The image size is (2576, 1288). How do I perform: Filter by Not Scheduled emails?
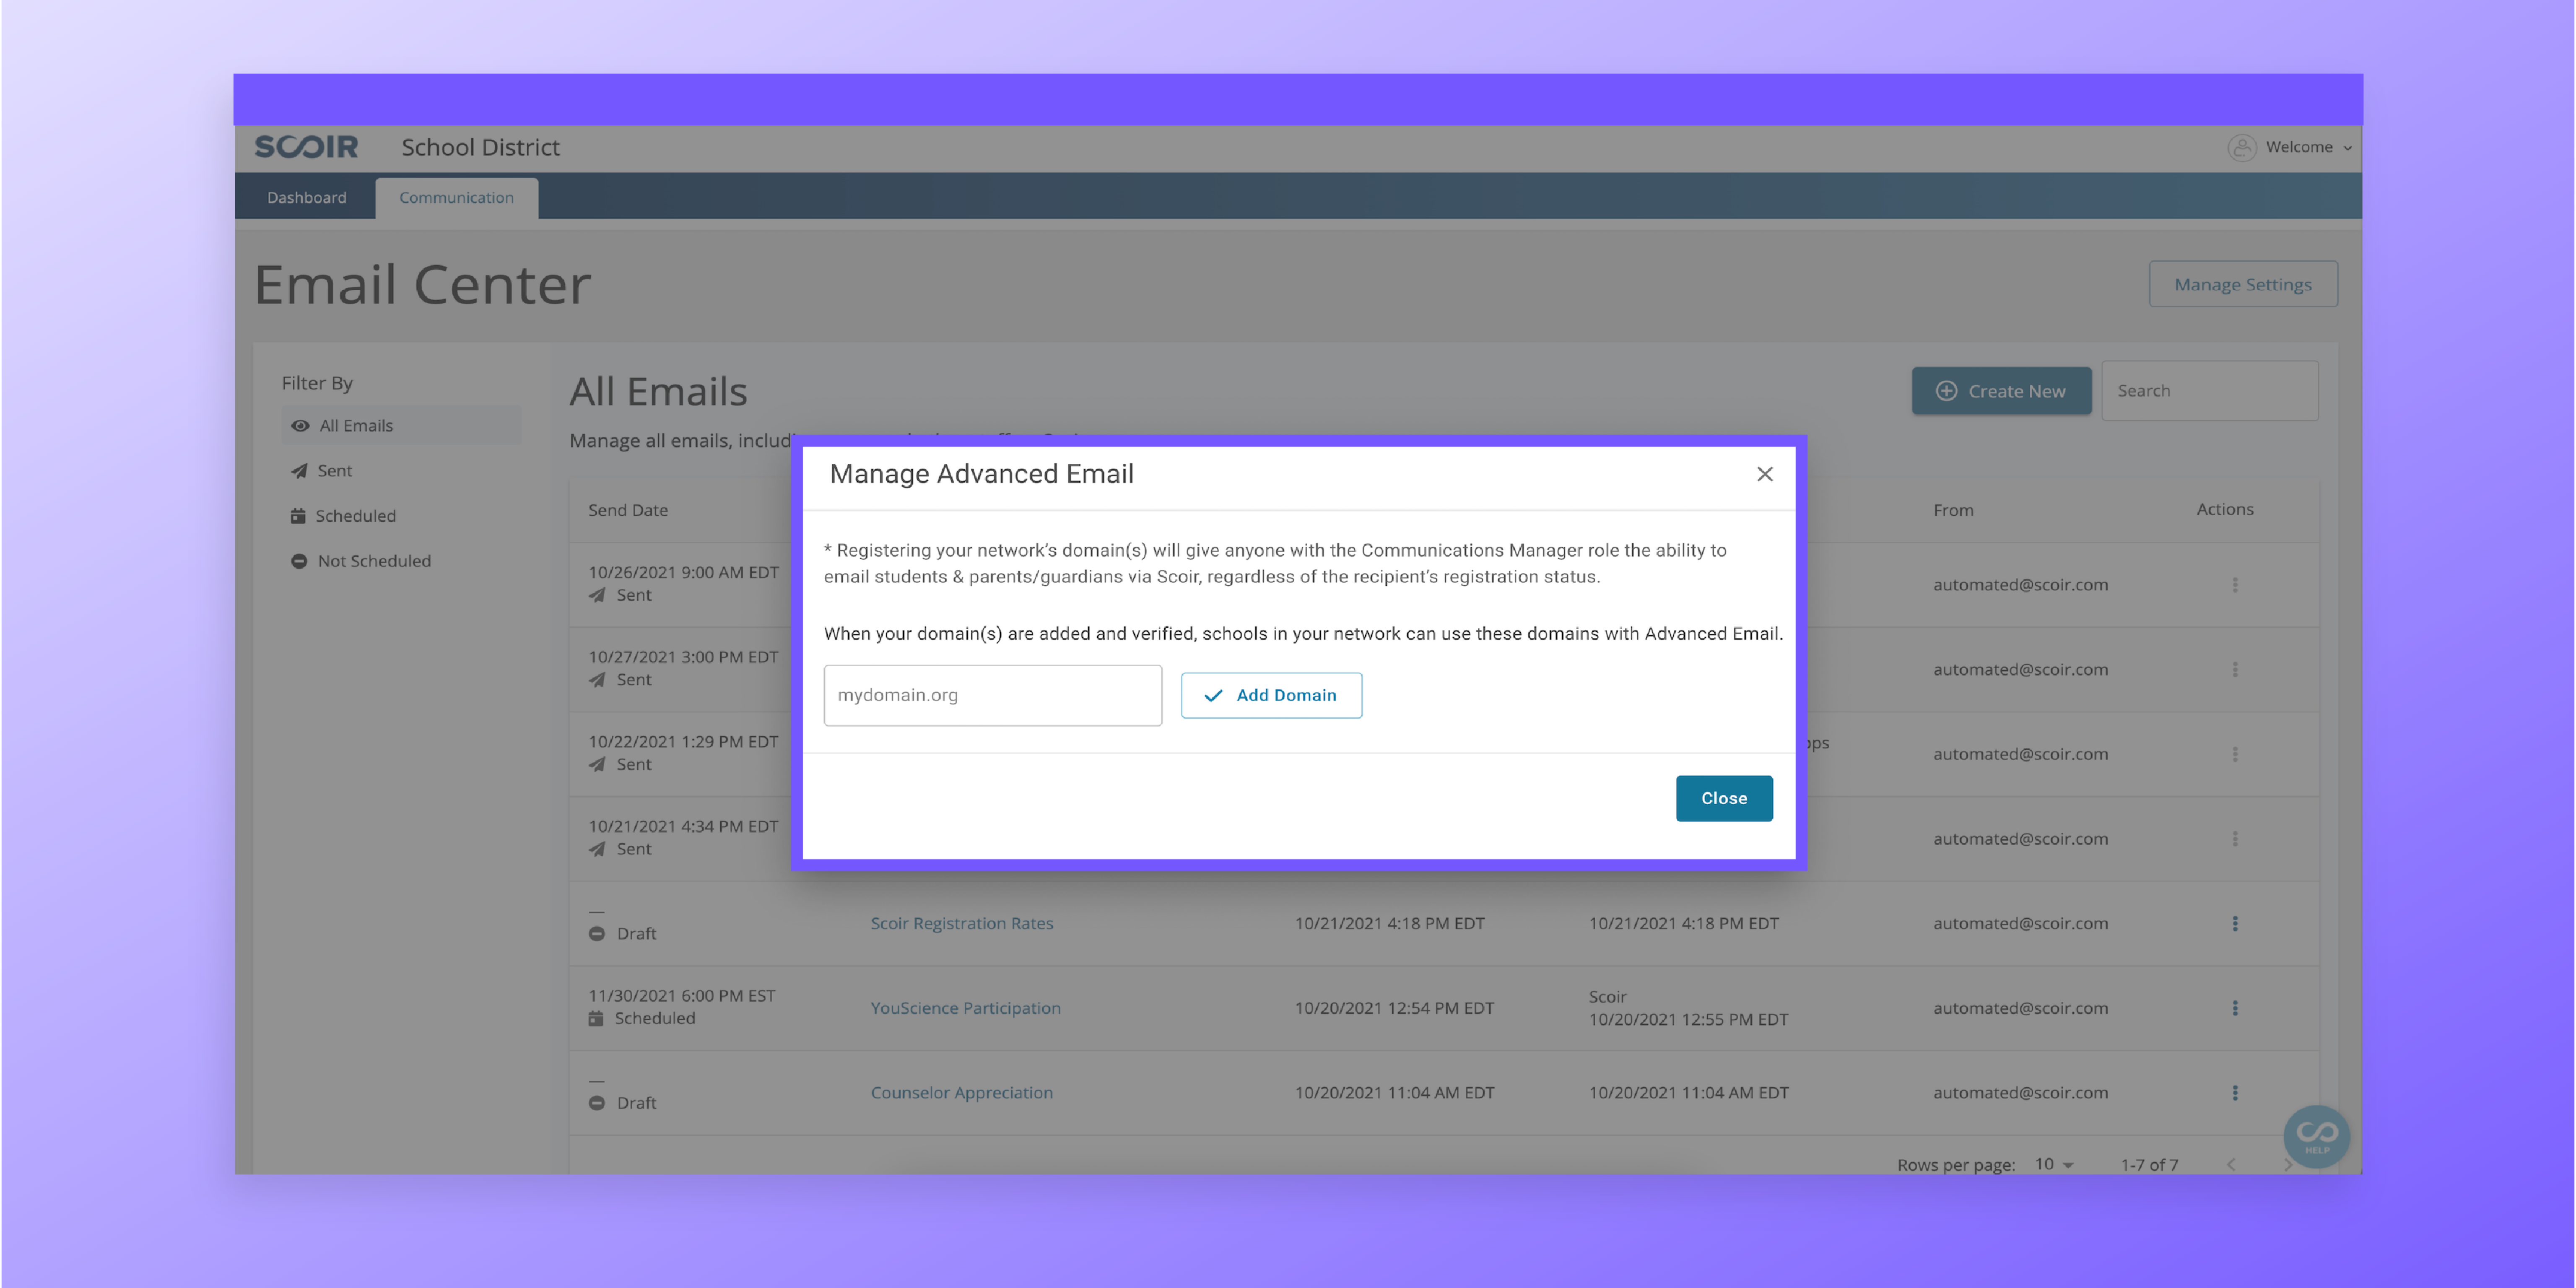pos(374,561)
